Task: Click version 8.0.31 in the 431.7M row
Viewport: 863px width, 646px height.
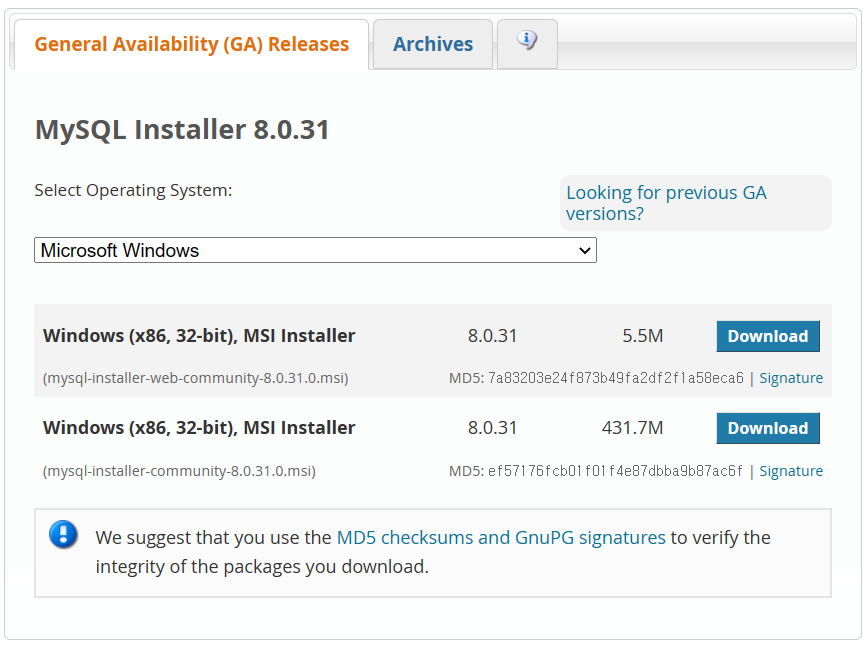Action: tap(492, 428)
